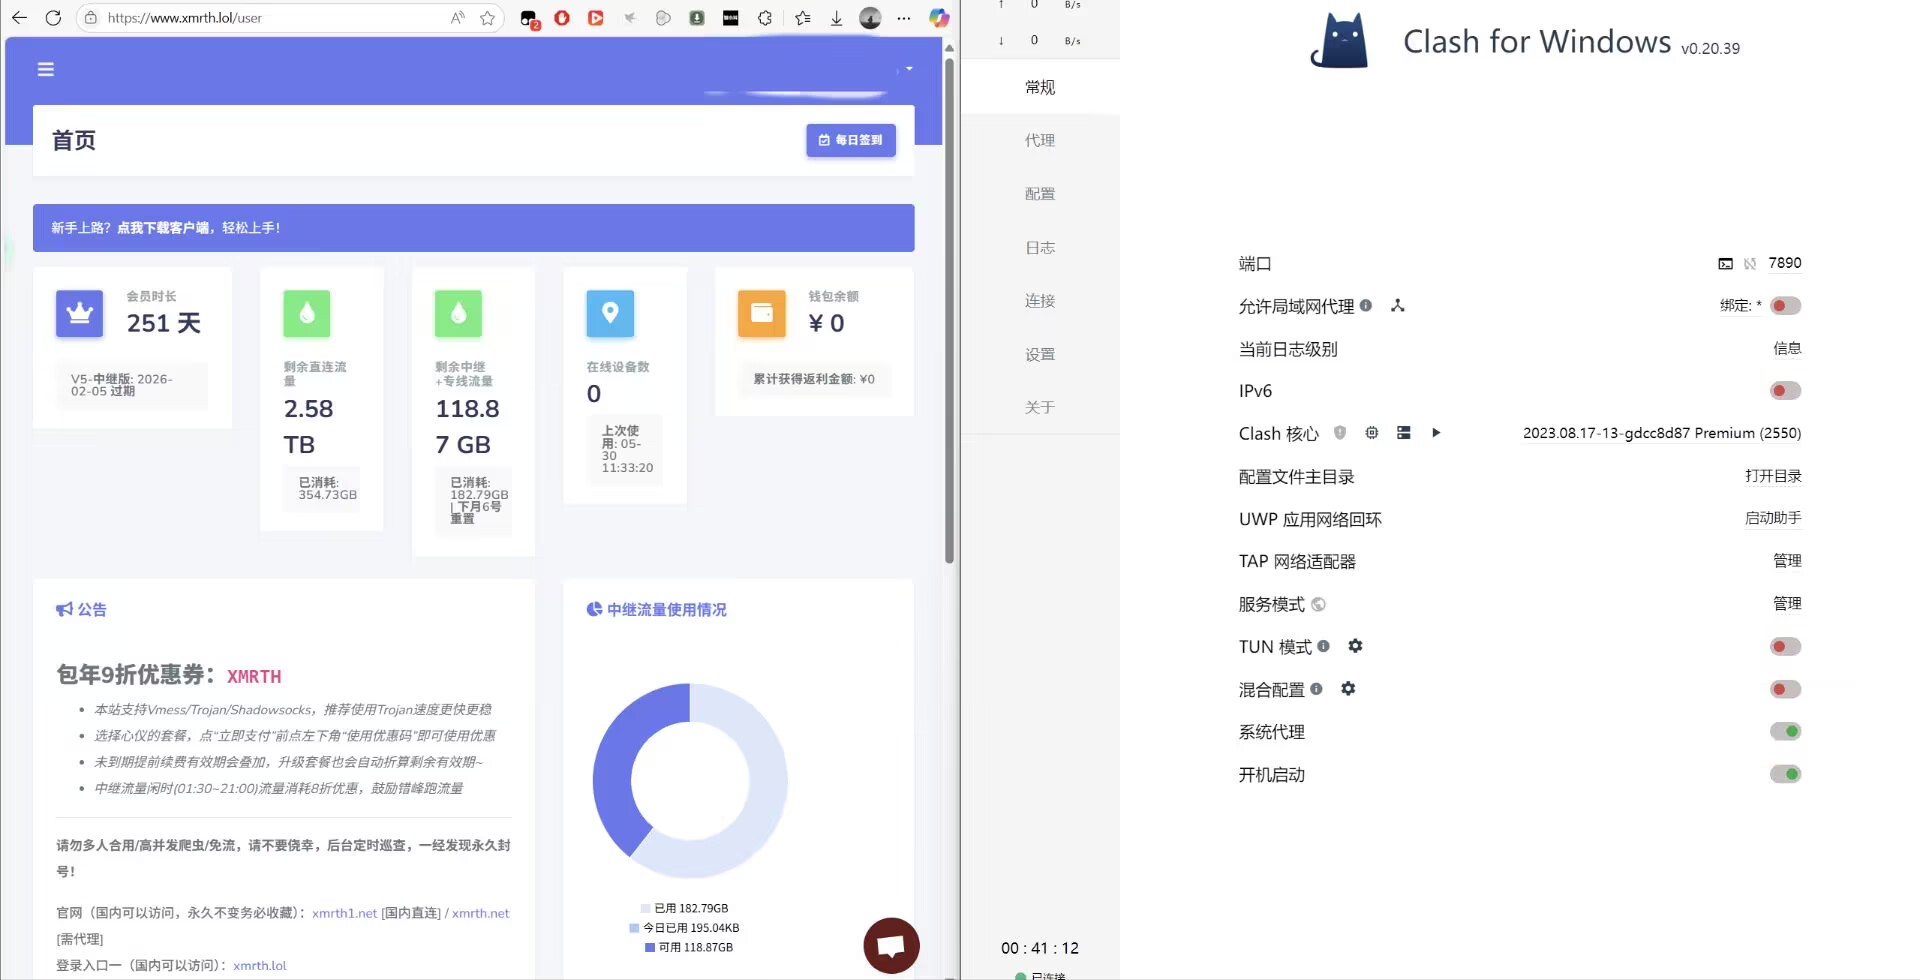Switch to the 日志 tab in Clash
The height and width of the screenshot is (980, 1920).
click(x=1040, y=247)
